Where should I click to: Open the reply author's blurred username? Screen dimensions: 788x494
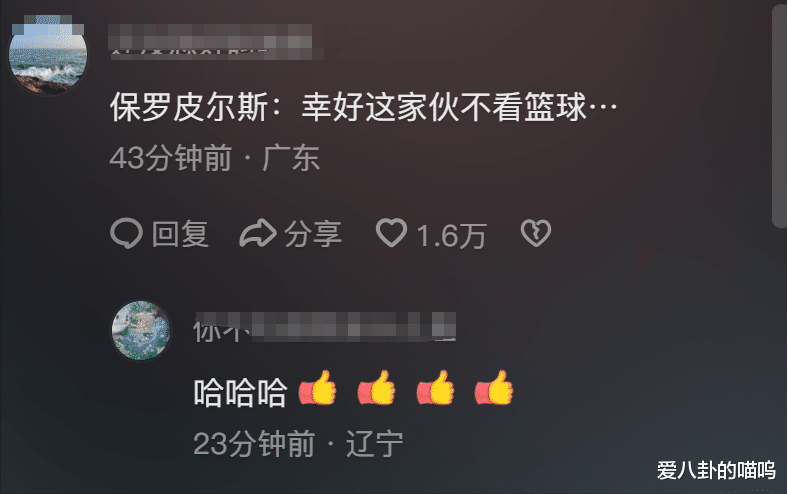click(325, 327)
